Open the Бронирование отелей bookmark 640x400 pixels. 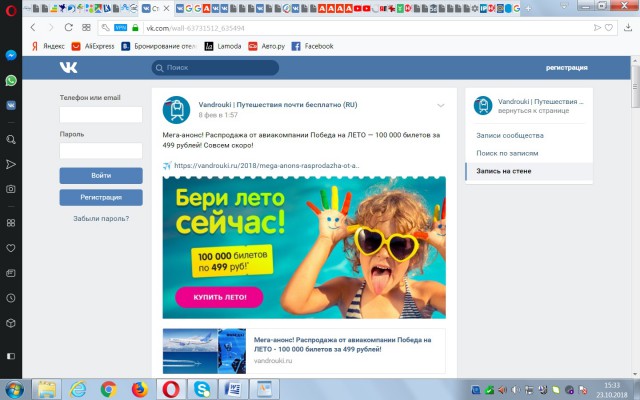tap(159, 46)
